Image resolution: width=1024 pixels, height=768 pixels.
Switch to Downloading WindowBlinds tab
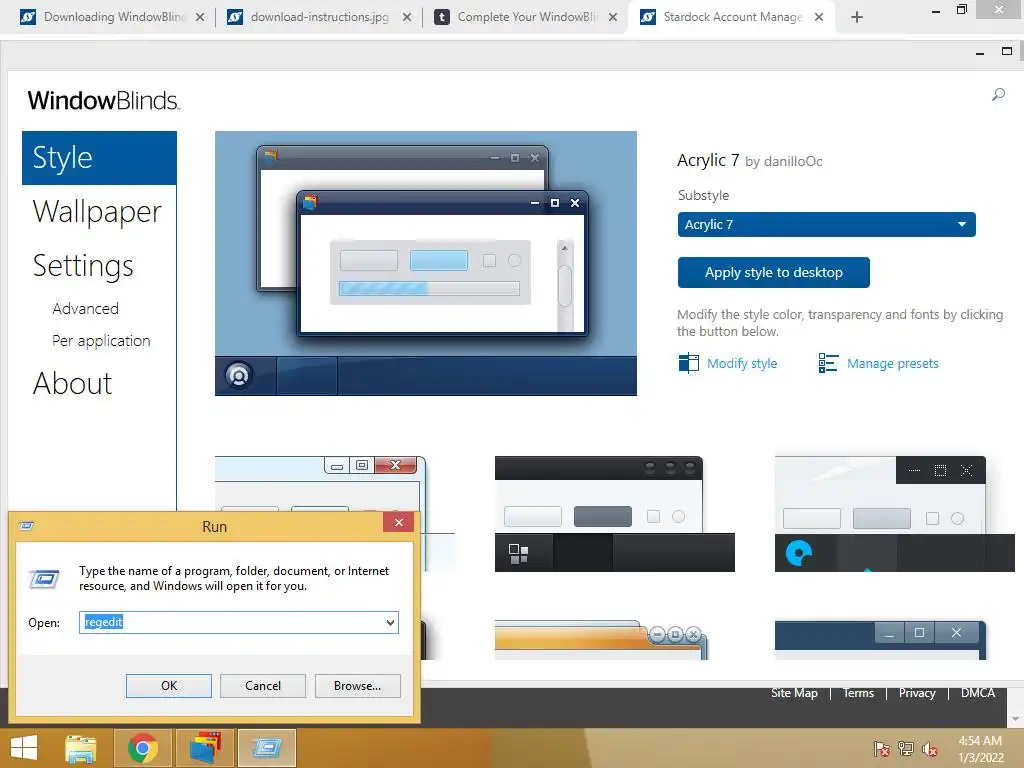click(x=113, y=17)
